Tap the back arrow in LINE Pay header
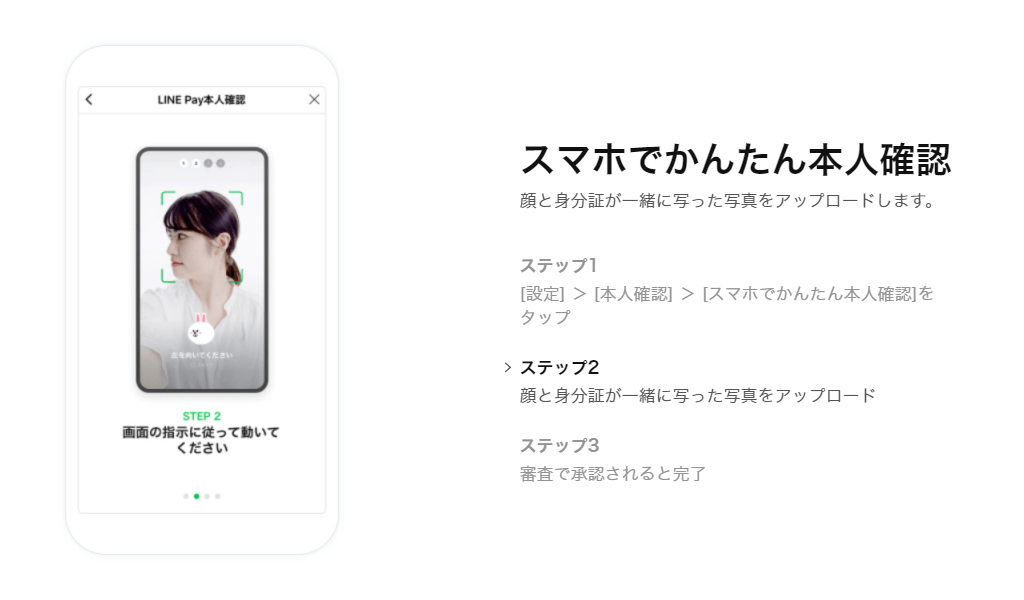The height and width of the screenshot is (600, 1024). 89,99
